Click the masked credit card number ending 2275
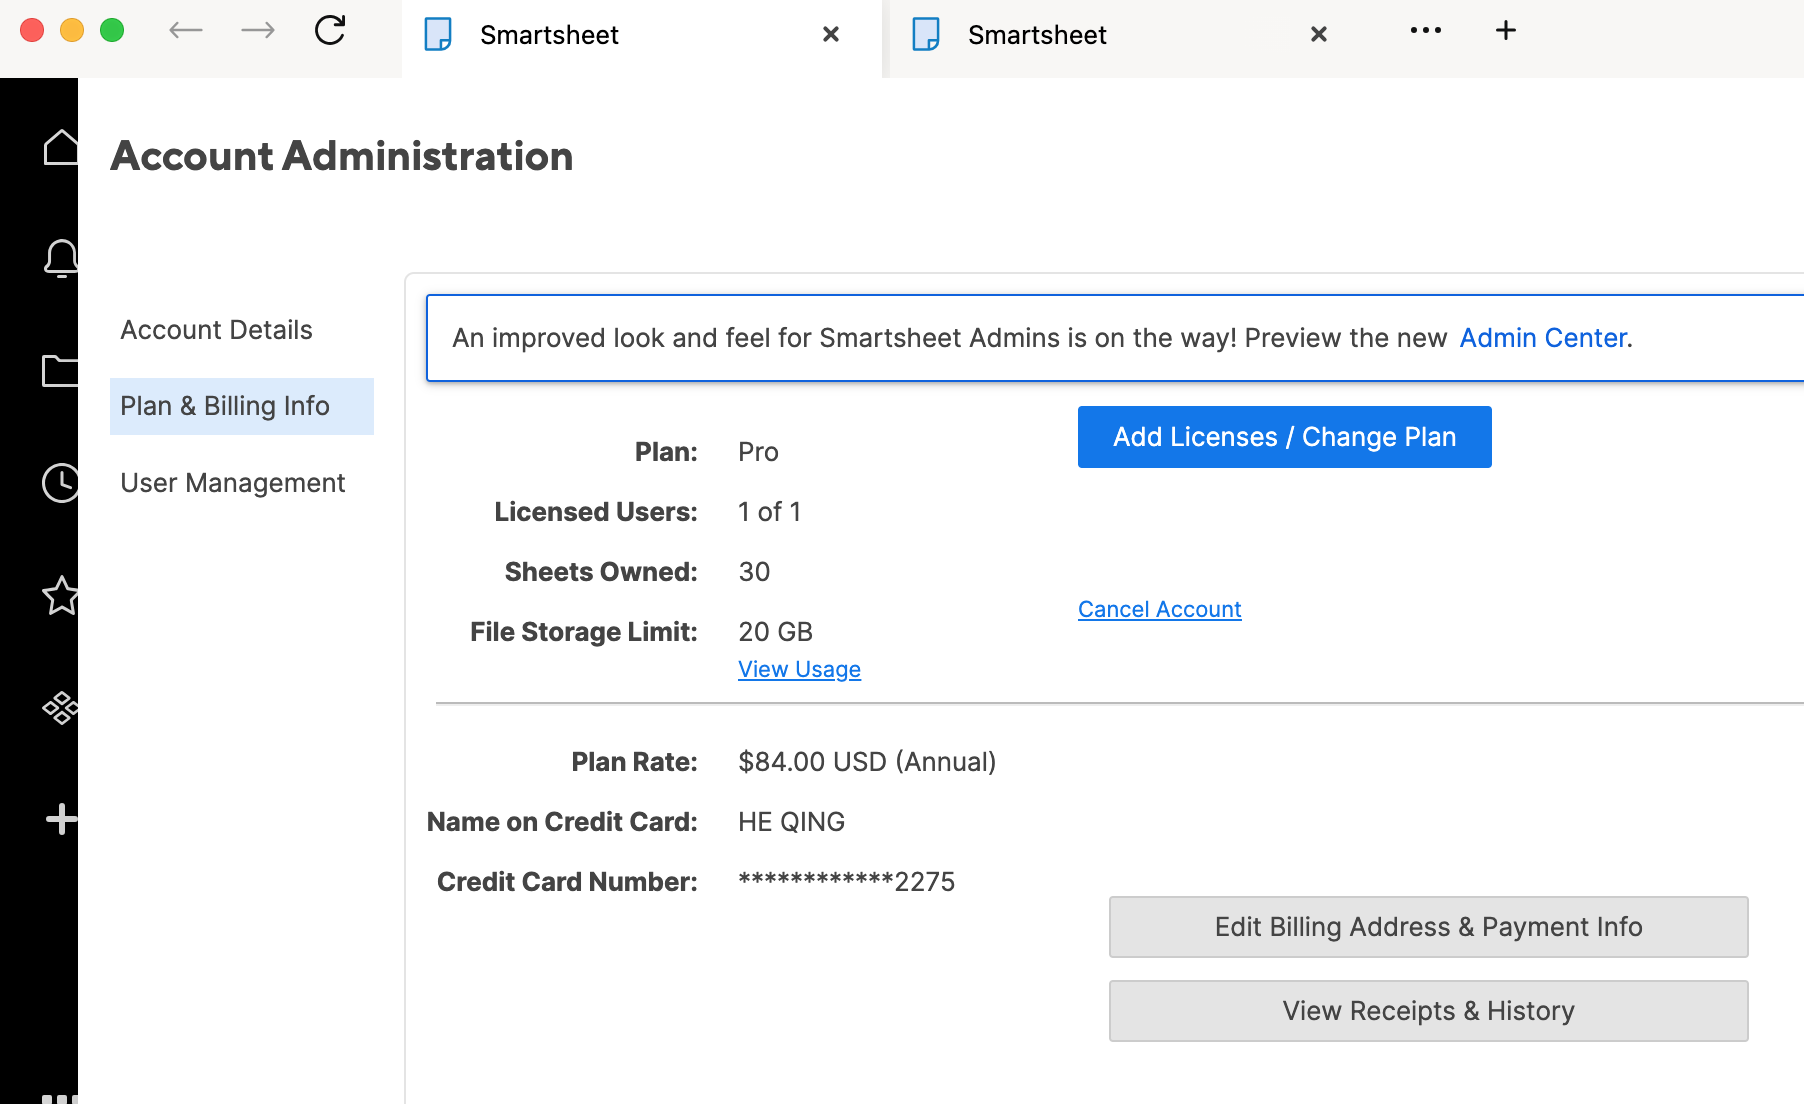 [x=846, y=882]
